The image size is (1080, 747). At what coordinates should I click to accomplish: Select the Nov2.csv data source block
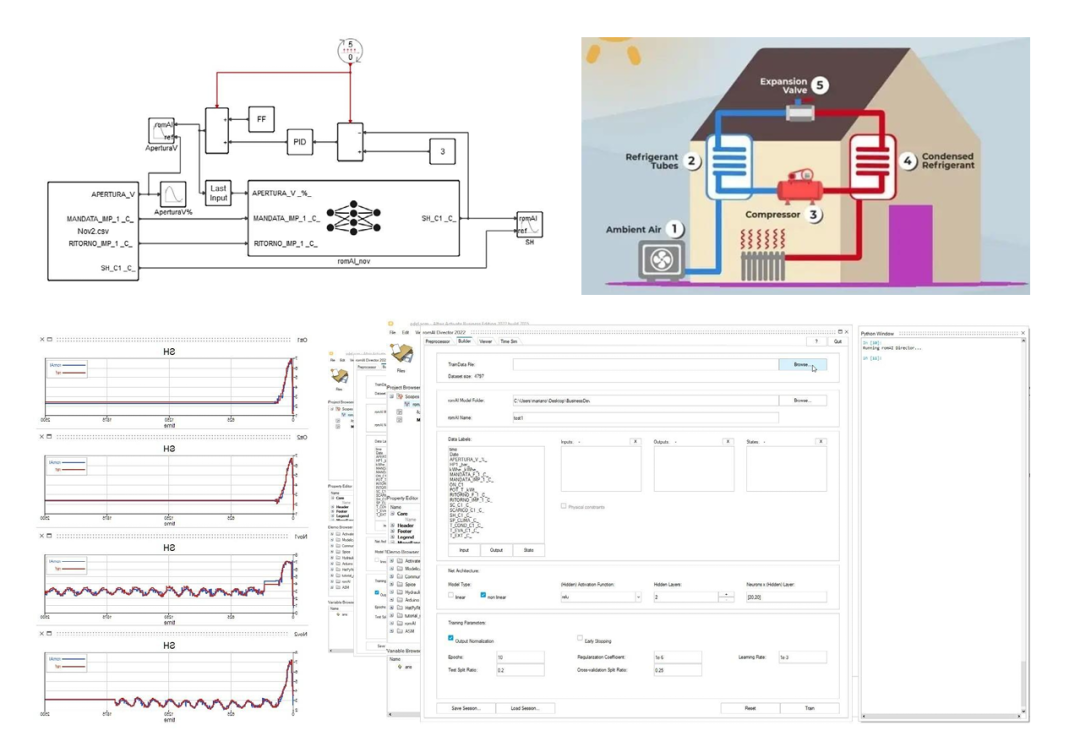(x=93, y=231)
